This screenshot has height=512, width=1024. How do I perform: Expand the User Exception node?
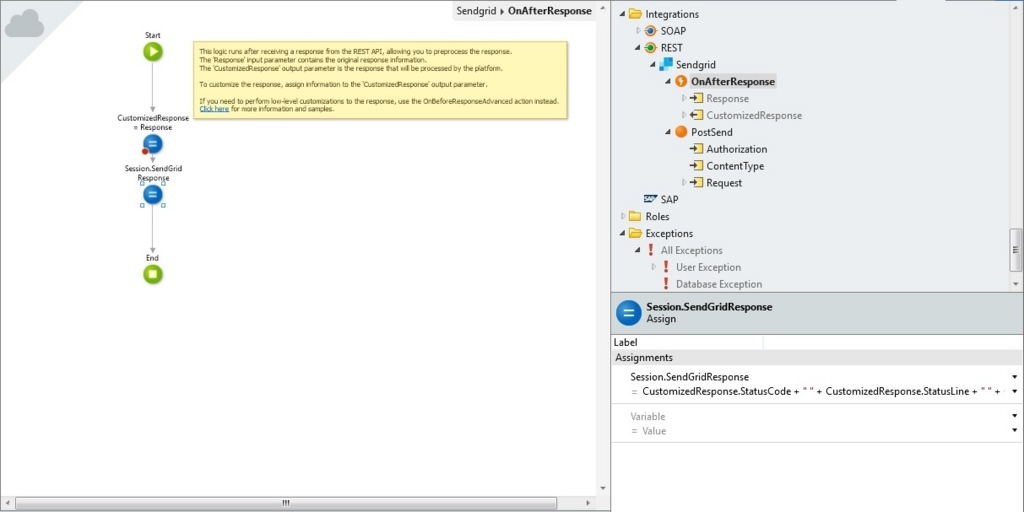point(654,267)
